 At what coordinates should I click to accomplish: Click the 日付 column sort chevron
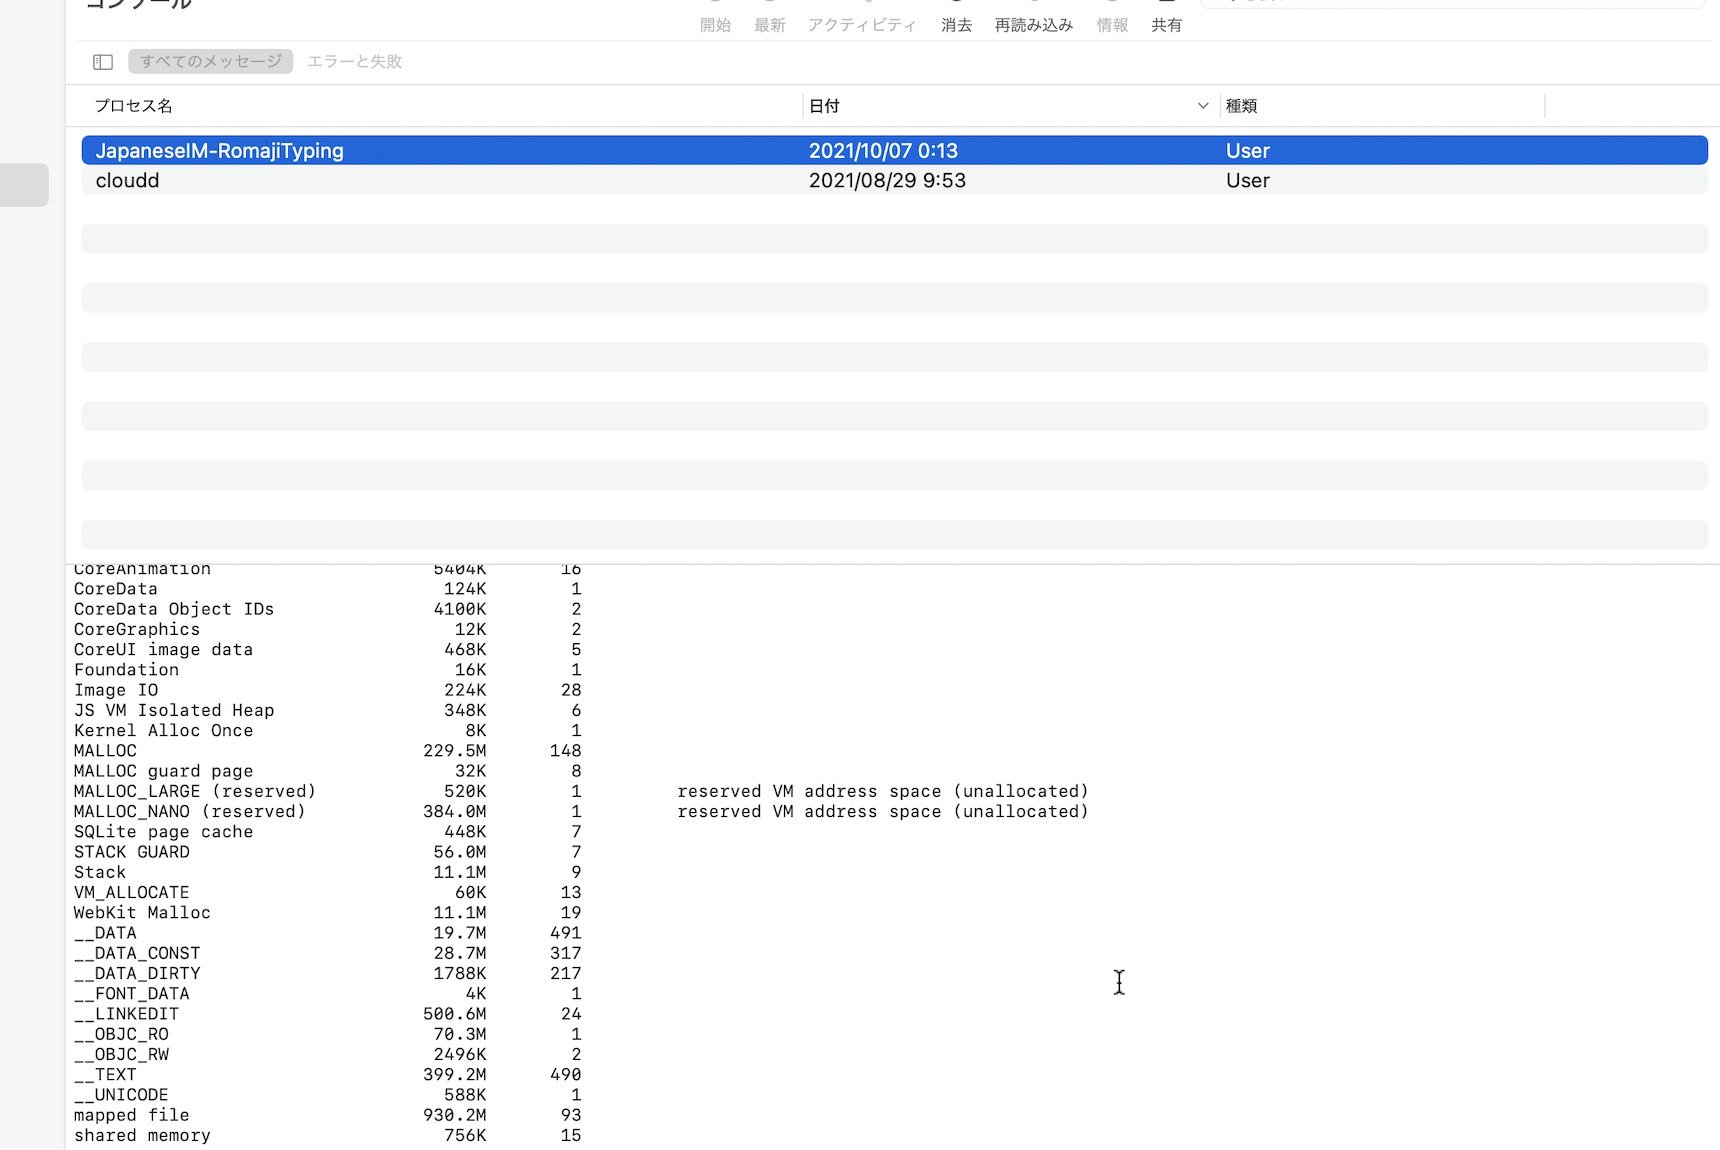click(1202, 106)
